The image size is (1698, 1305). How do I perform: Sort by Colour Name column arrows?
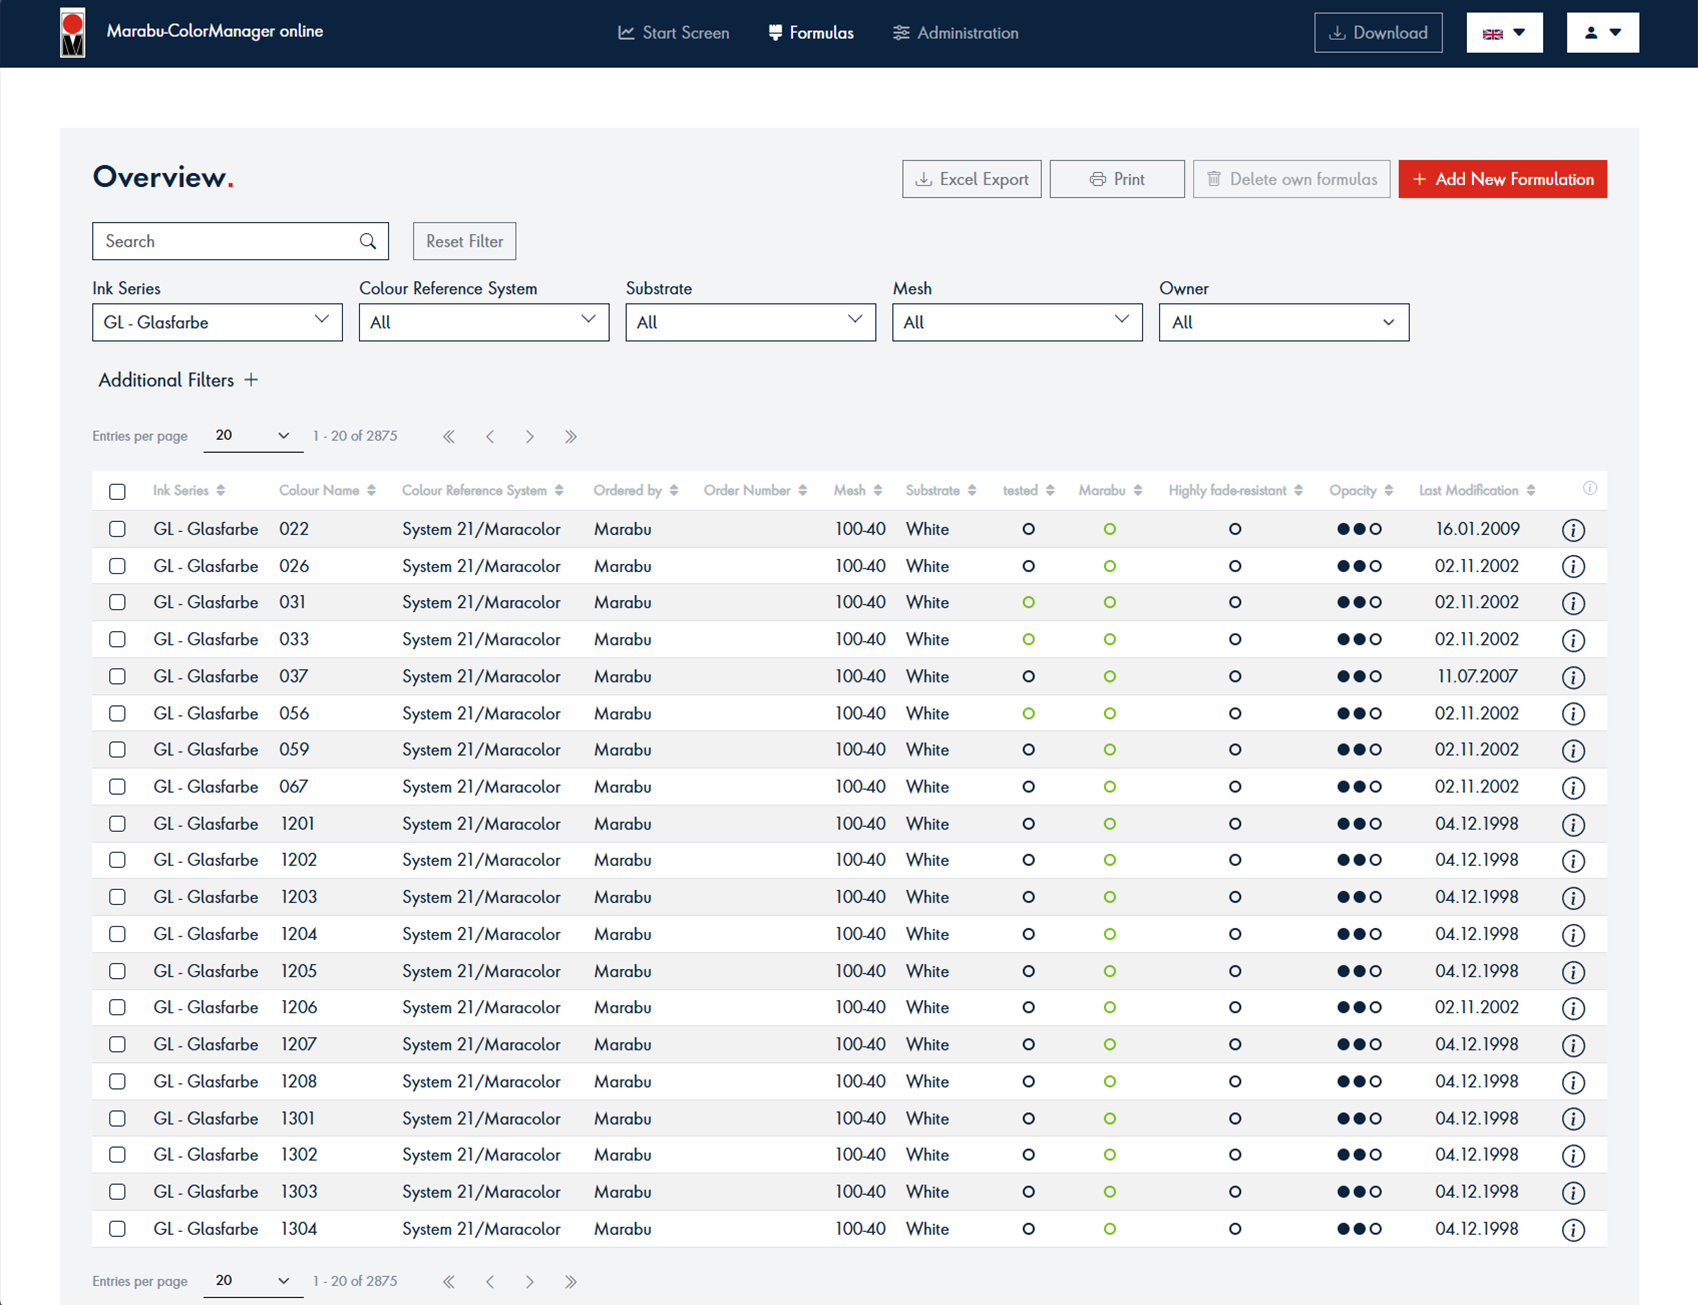coord(372,491)
